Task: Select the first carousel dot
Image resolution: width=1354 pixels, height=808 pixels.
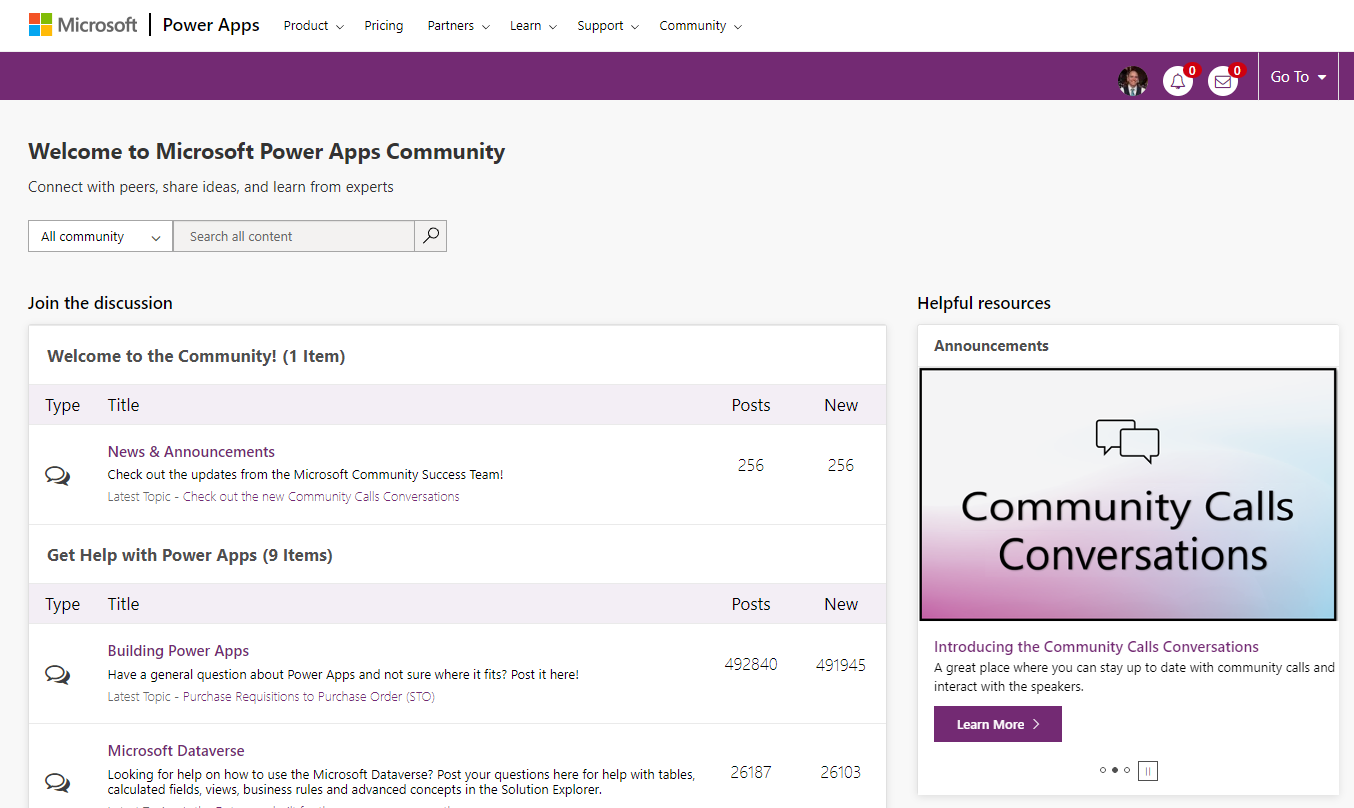Action: 1103,770
